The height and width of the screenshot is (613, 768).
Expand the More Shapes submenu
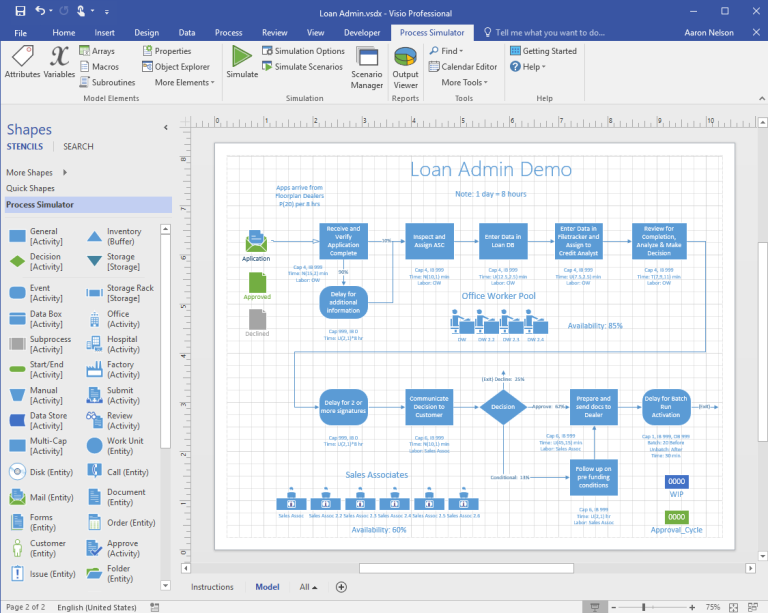[37, 172]
